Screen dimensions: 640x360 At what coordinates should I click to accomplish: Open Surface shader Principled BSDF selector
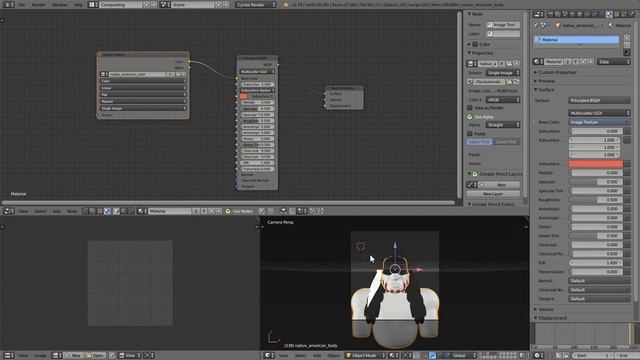click(x=599, y=100)
